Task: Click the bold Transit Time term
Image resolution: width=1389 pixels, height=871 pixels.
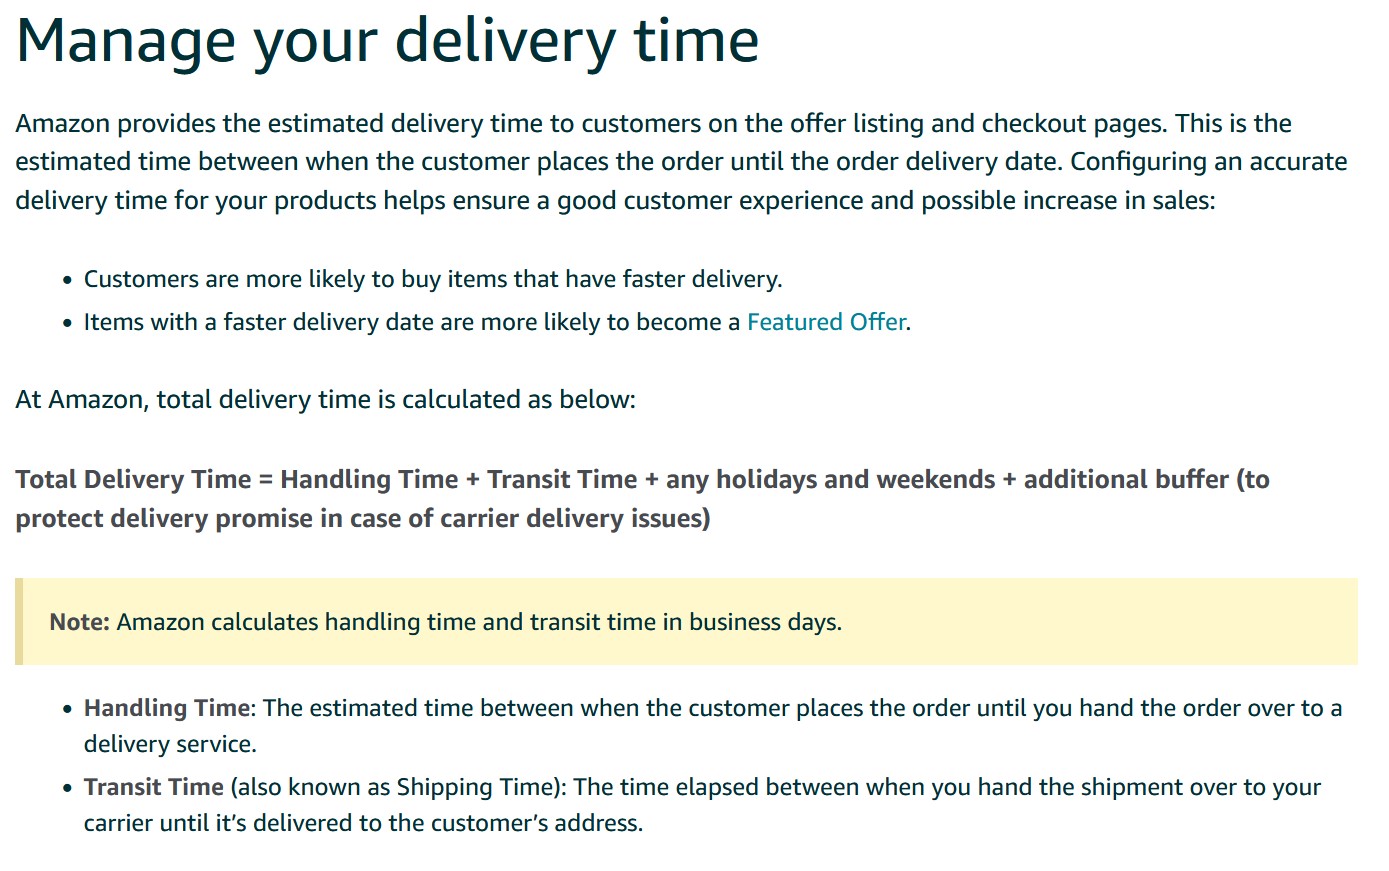Action: (154, 787)
